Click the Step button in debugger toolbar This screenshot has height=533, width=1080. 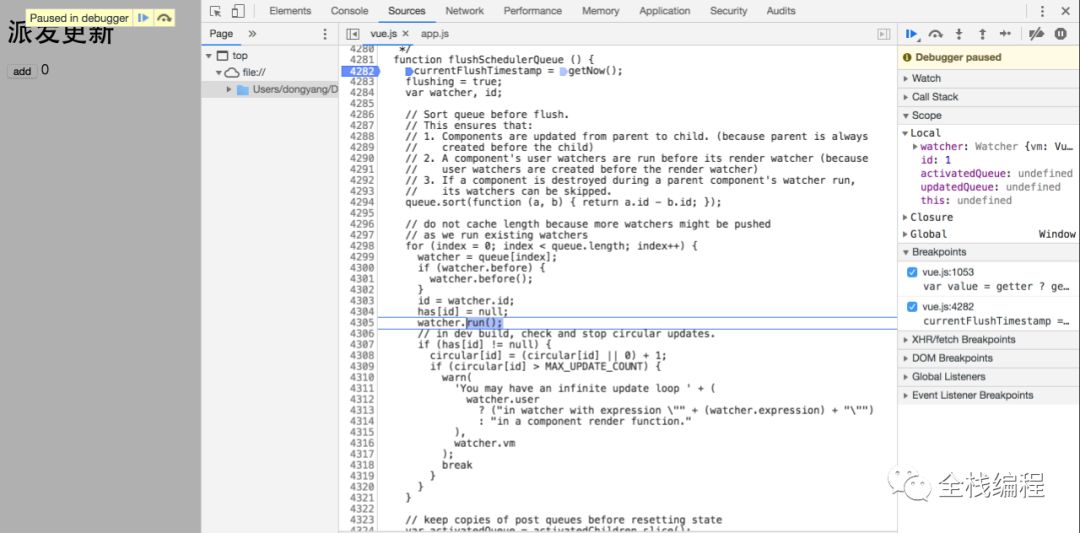[x=1006, y=34]
